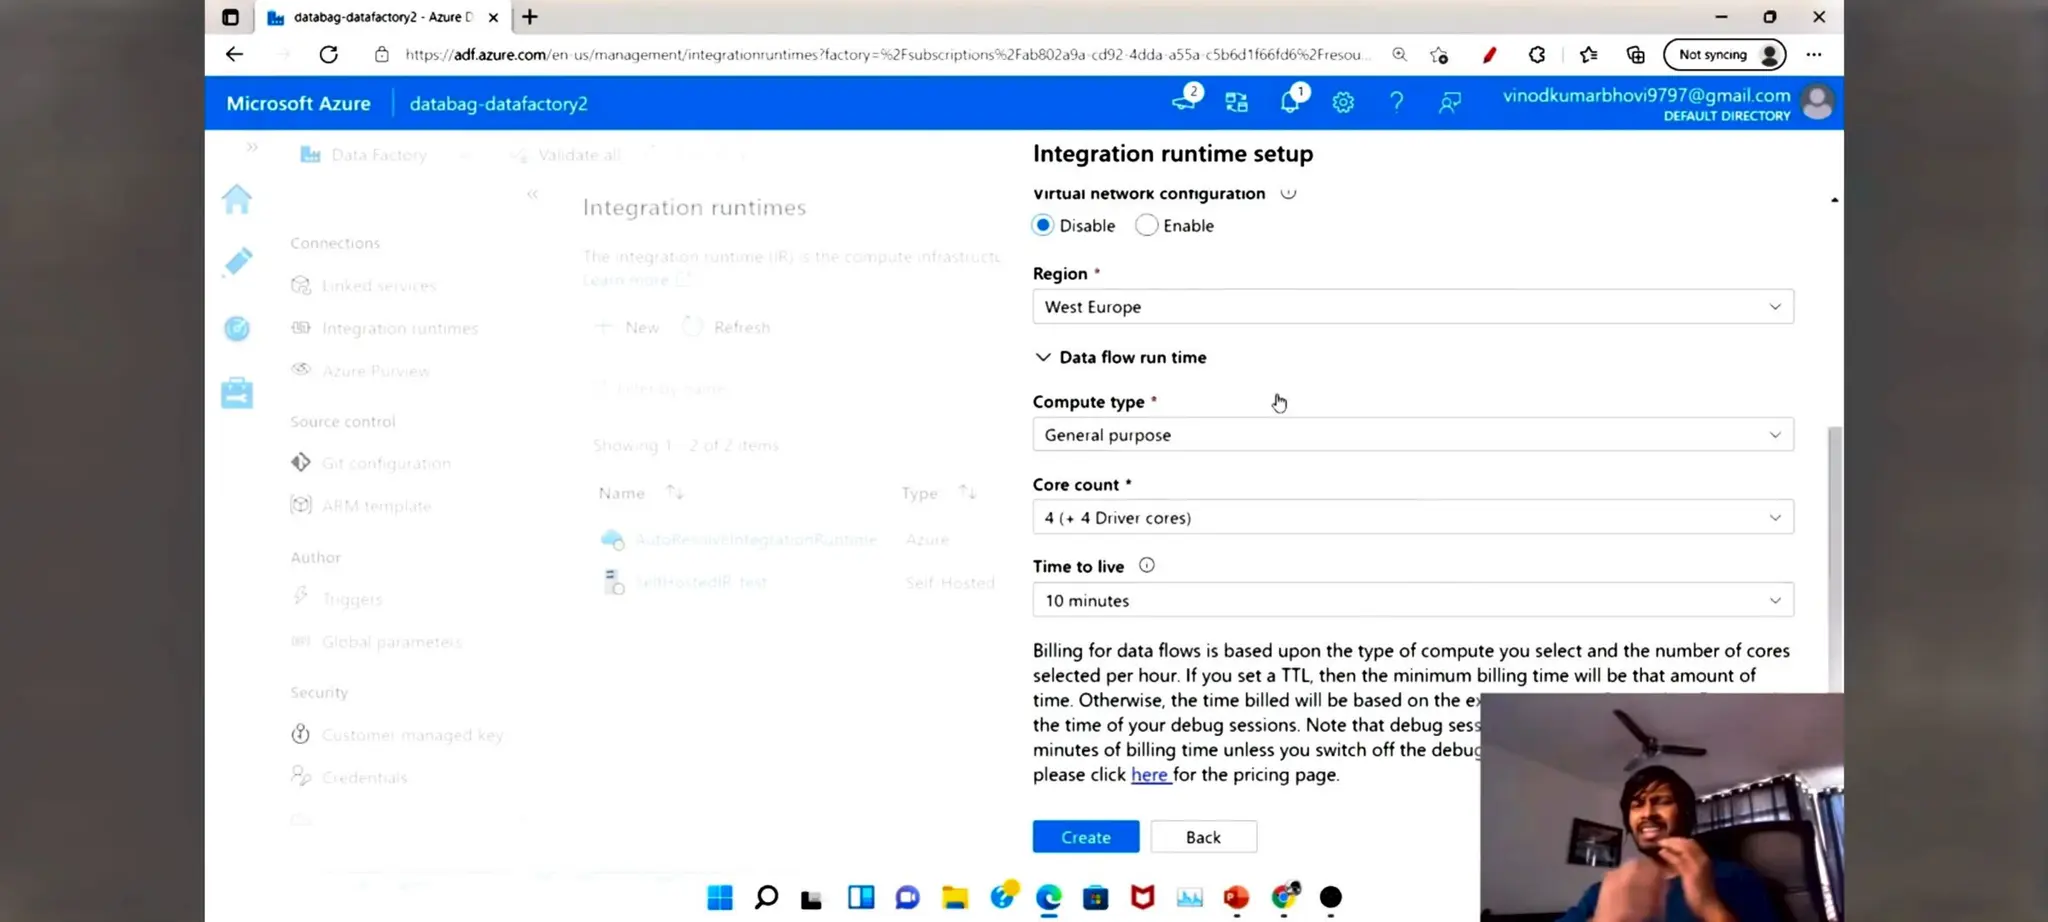The width and height of the screenshot is (2048, 922).
Task: Select the databag-datafactory2 browser tab
Action: click(x=381, y=17)
